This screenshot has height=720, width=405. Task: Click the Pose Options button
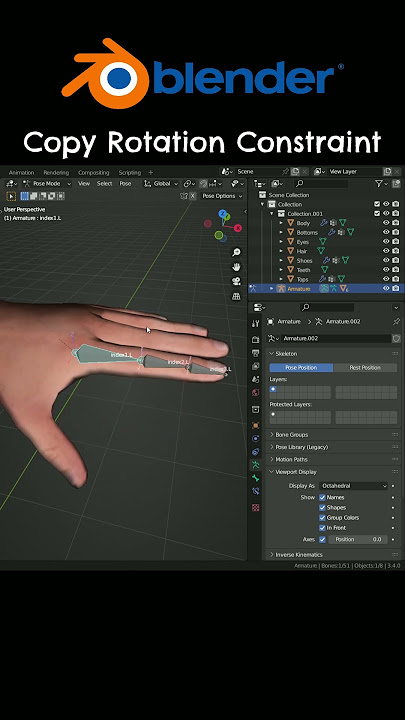pyautogui.click(x=222, y=196)
